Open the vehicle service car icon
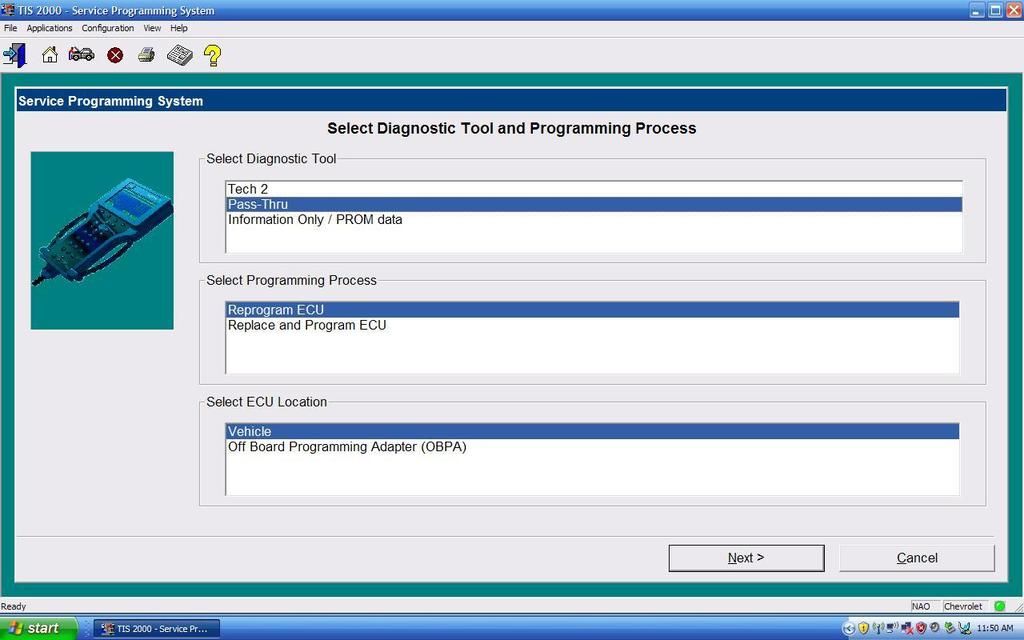Viewport: 1024px width, 640px height. (81, 55)
